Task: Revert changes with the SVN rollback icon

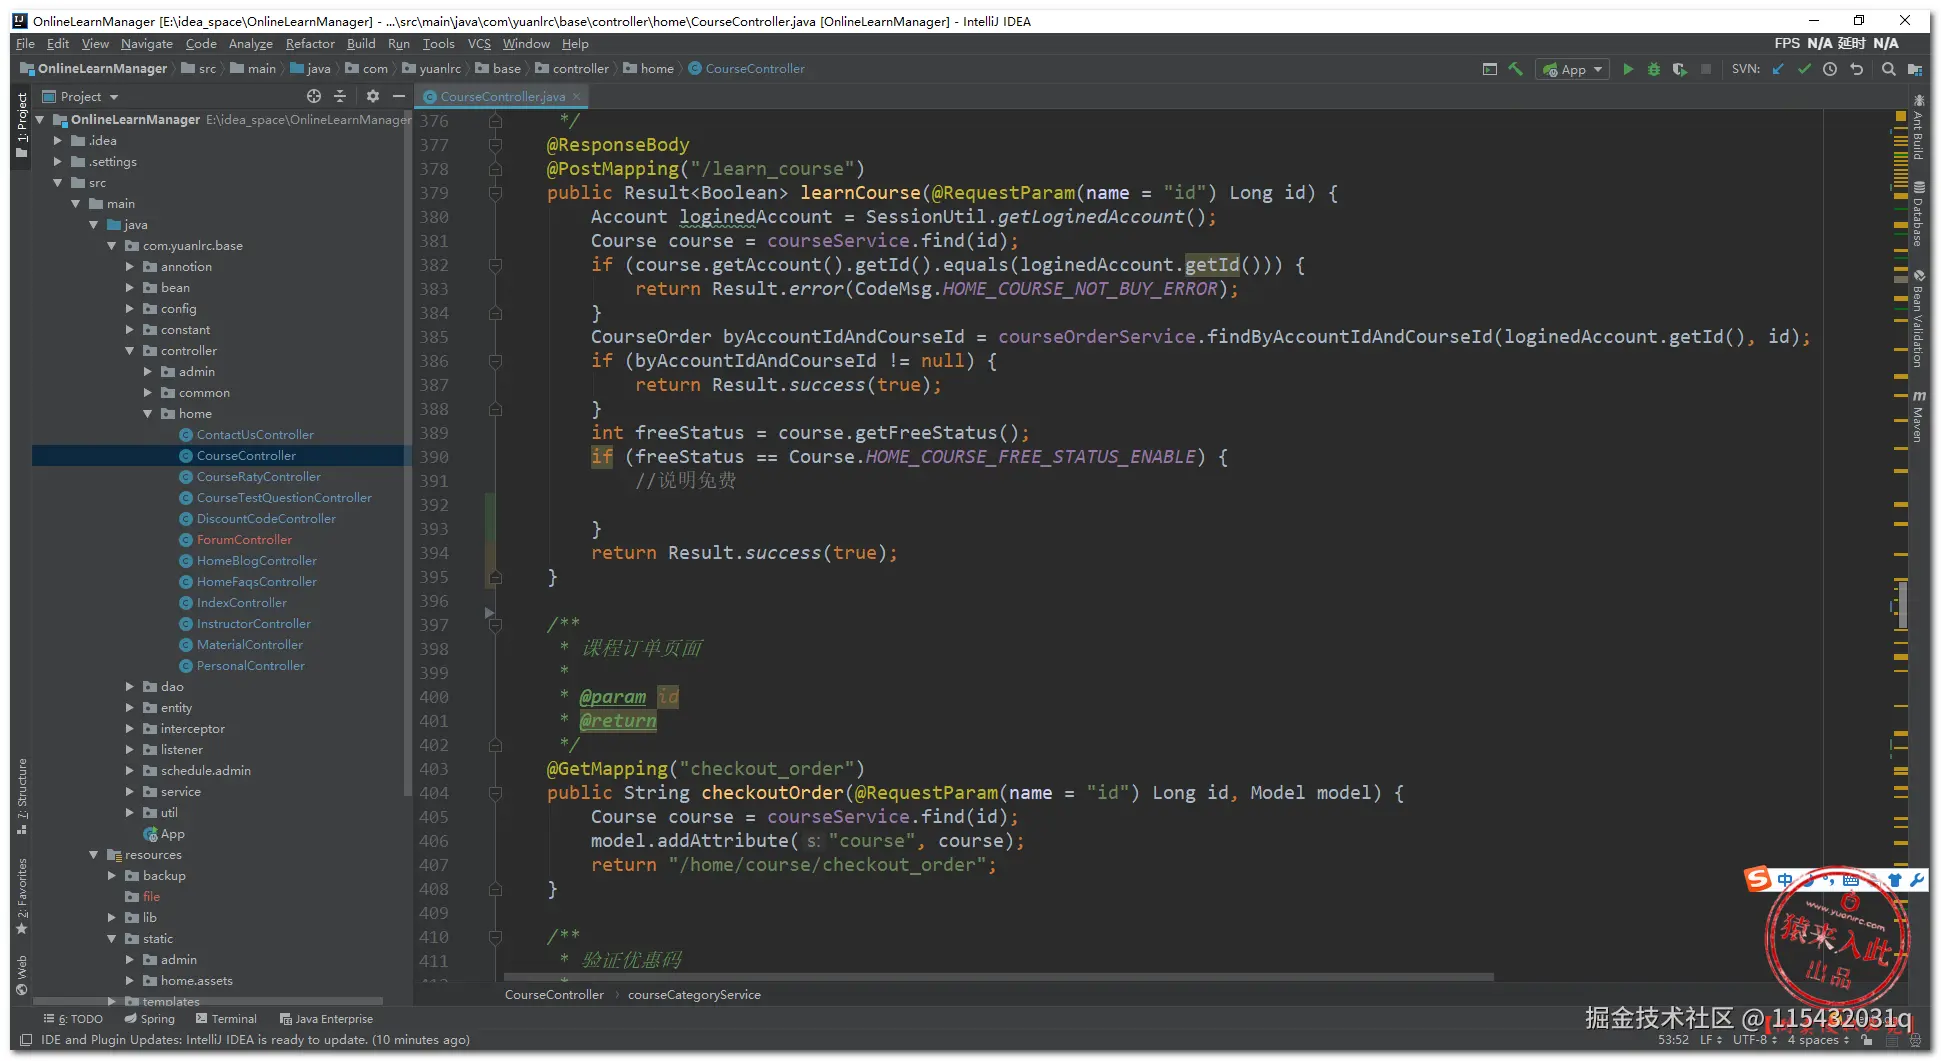Action: (x=1857, y=69)
